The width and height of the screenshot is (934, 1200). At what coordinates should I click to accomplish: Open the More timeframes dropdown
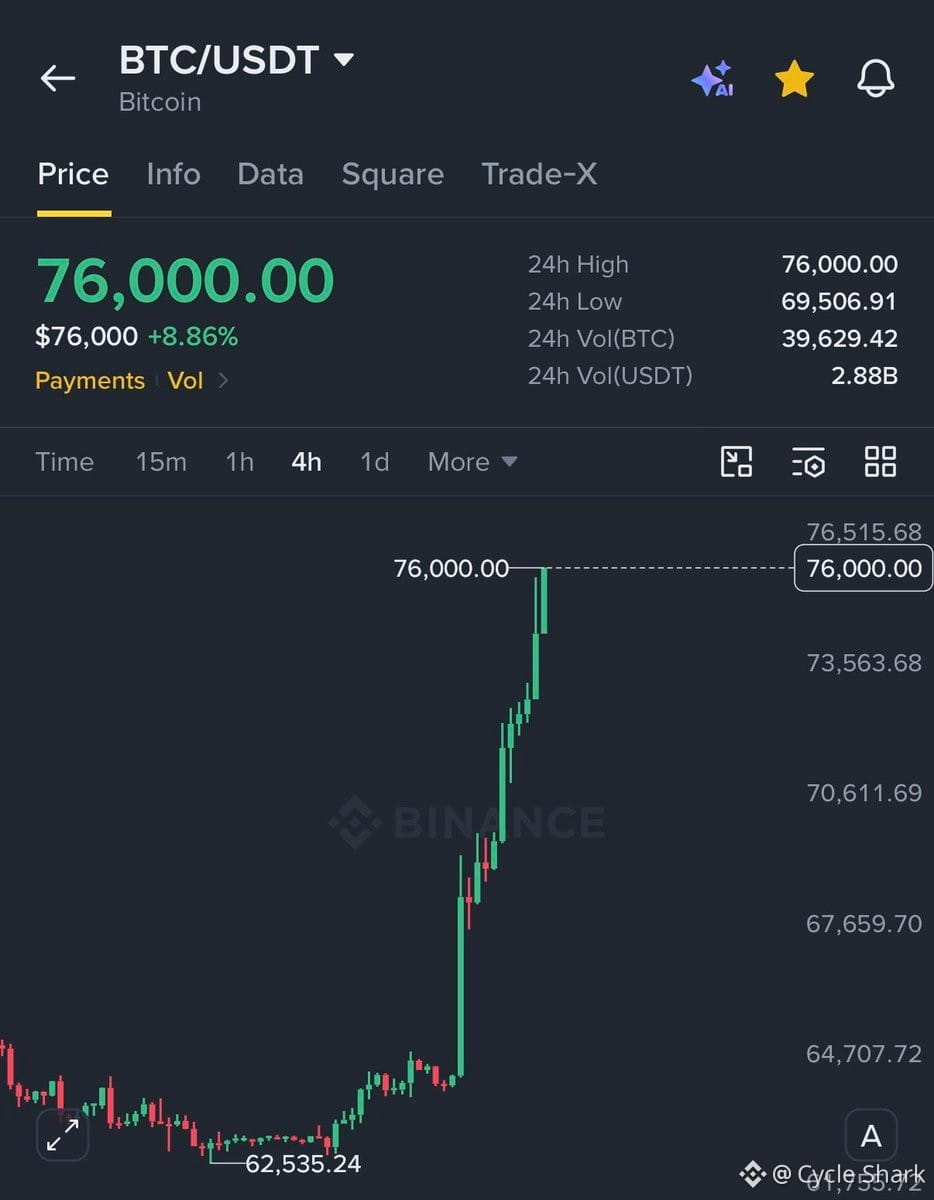(472, 462)
